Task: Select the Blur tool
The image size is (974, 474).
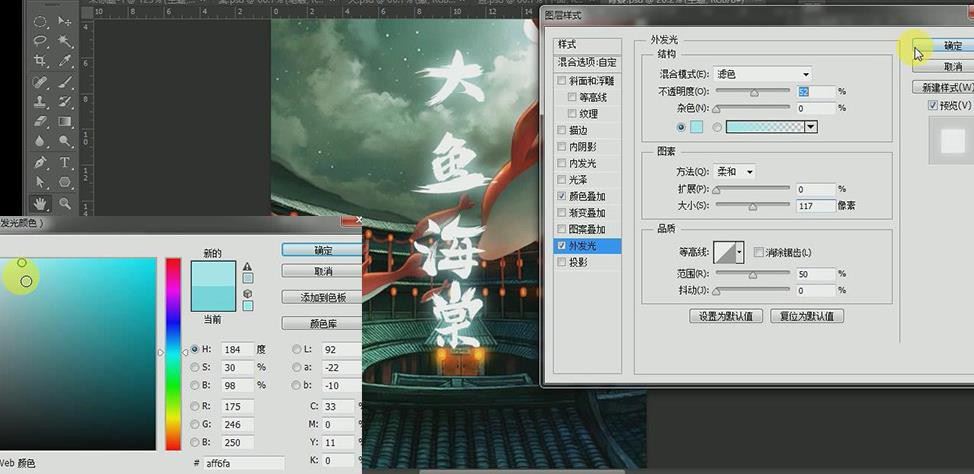Action: pos(40,141)
